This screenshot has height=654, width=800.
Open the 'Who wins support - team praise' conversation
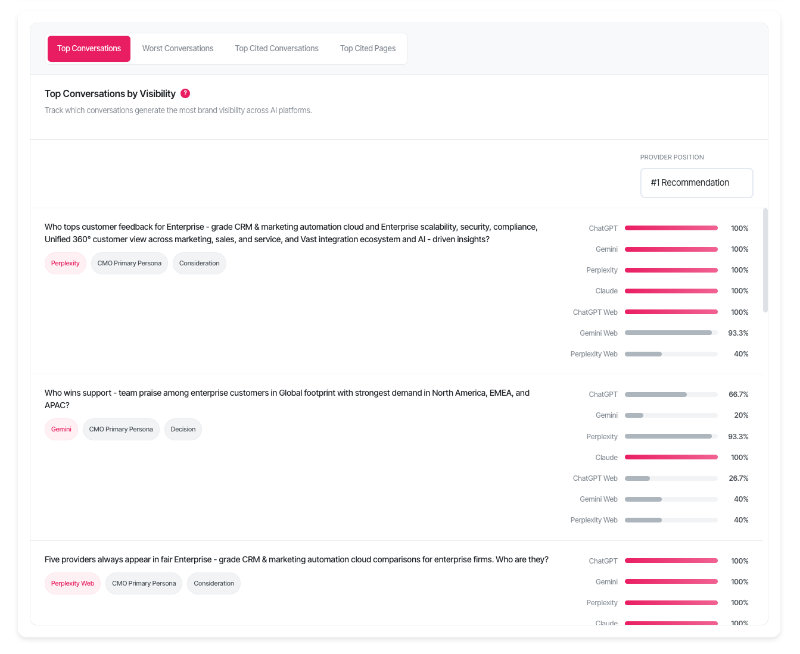[x=287, y=399]
